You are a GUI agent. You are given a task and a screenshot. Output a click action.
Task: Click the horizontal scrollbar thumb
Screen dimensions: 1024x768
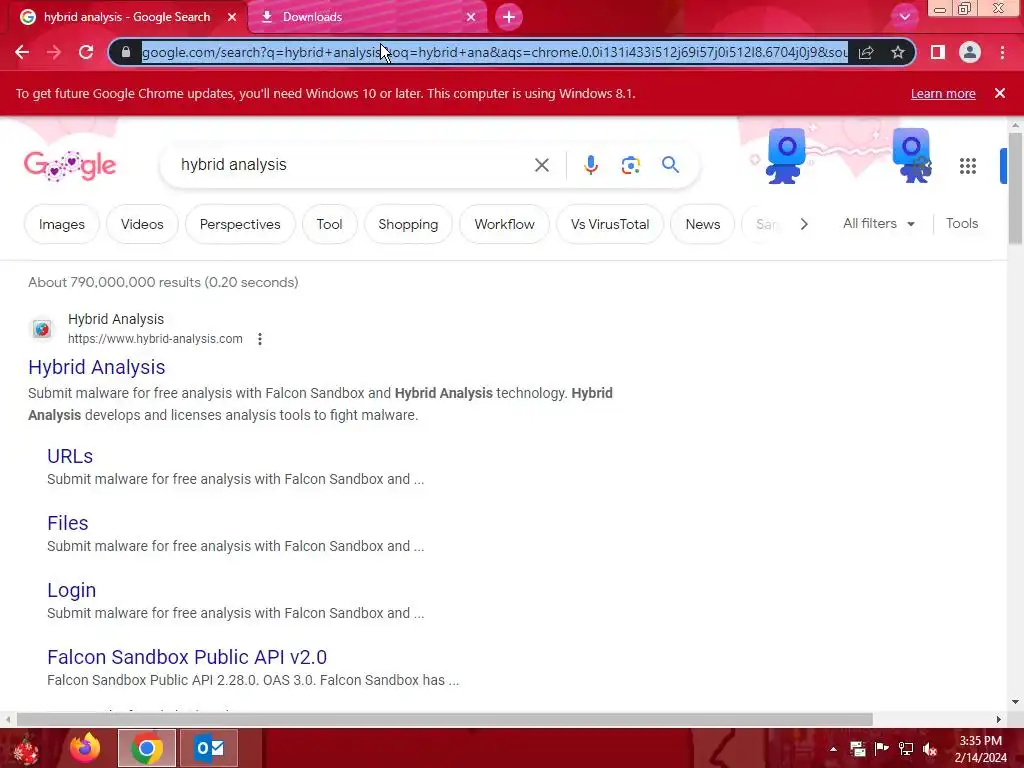point(445,719)
